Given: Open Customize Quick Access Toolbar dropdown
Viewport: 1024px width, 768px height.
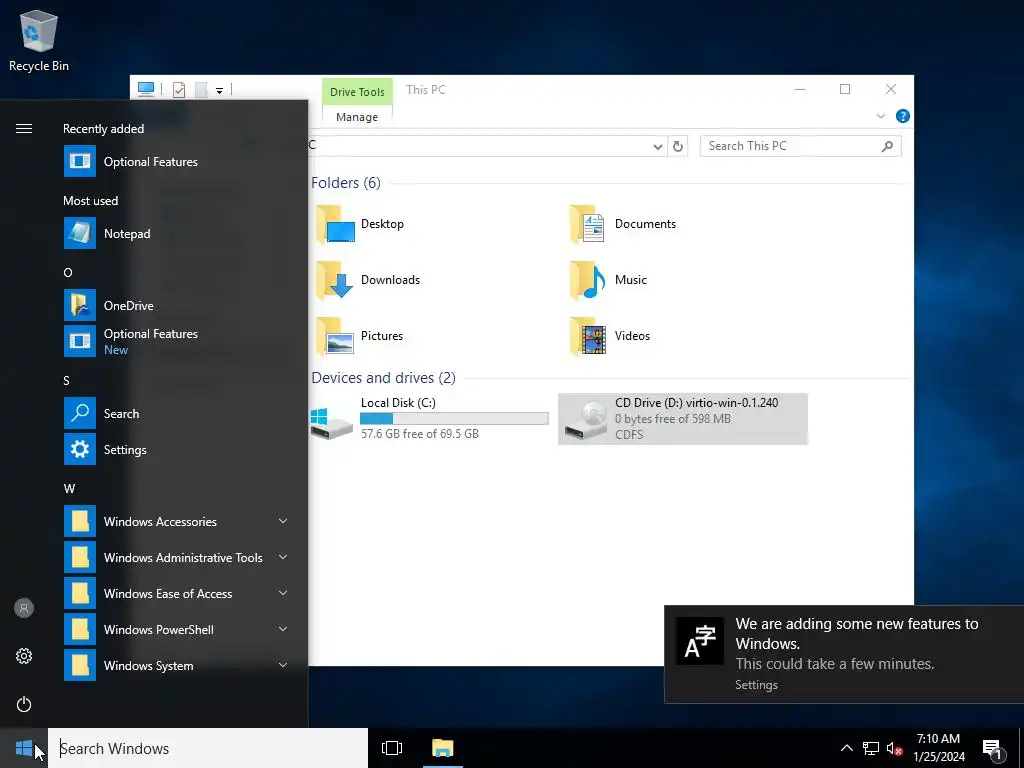Looking at the screenshot, I should pos(219,91).
